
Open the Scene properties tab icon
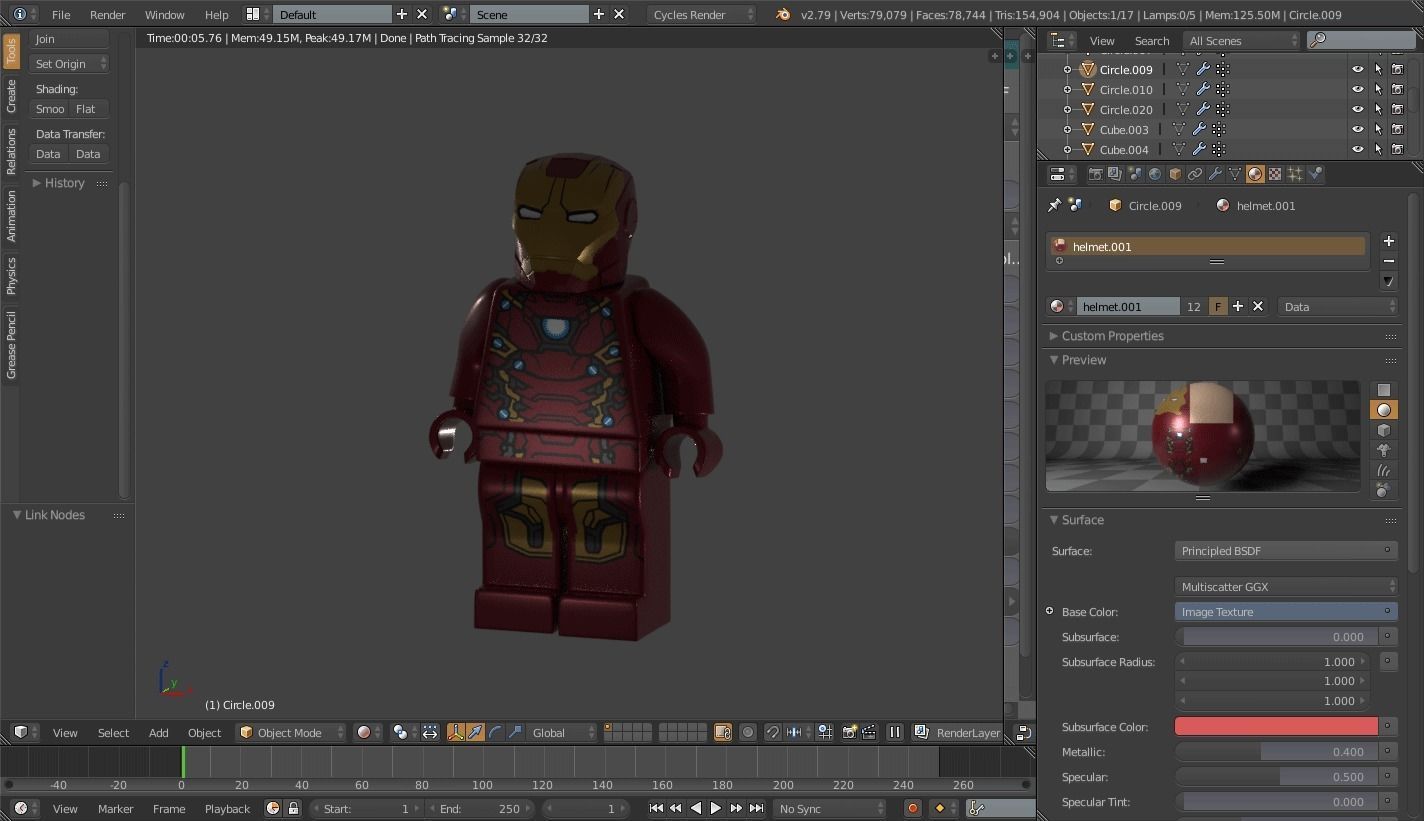tap(1134, 174)
